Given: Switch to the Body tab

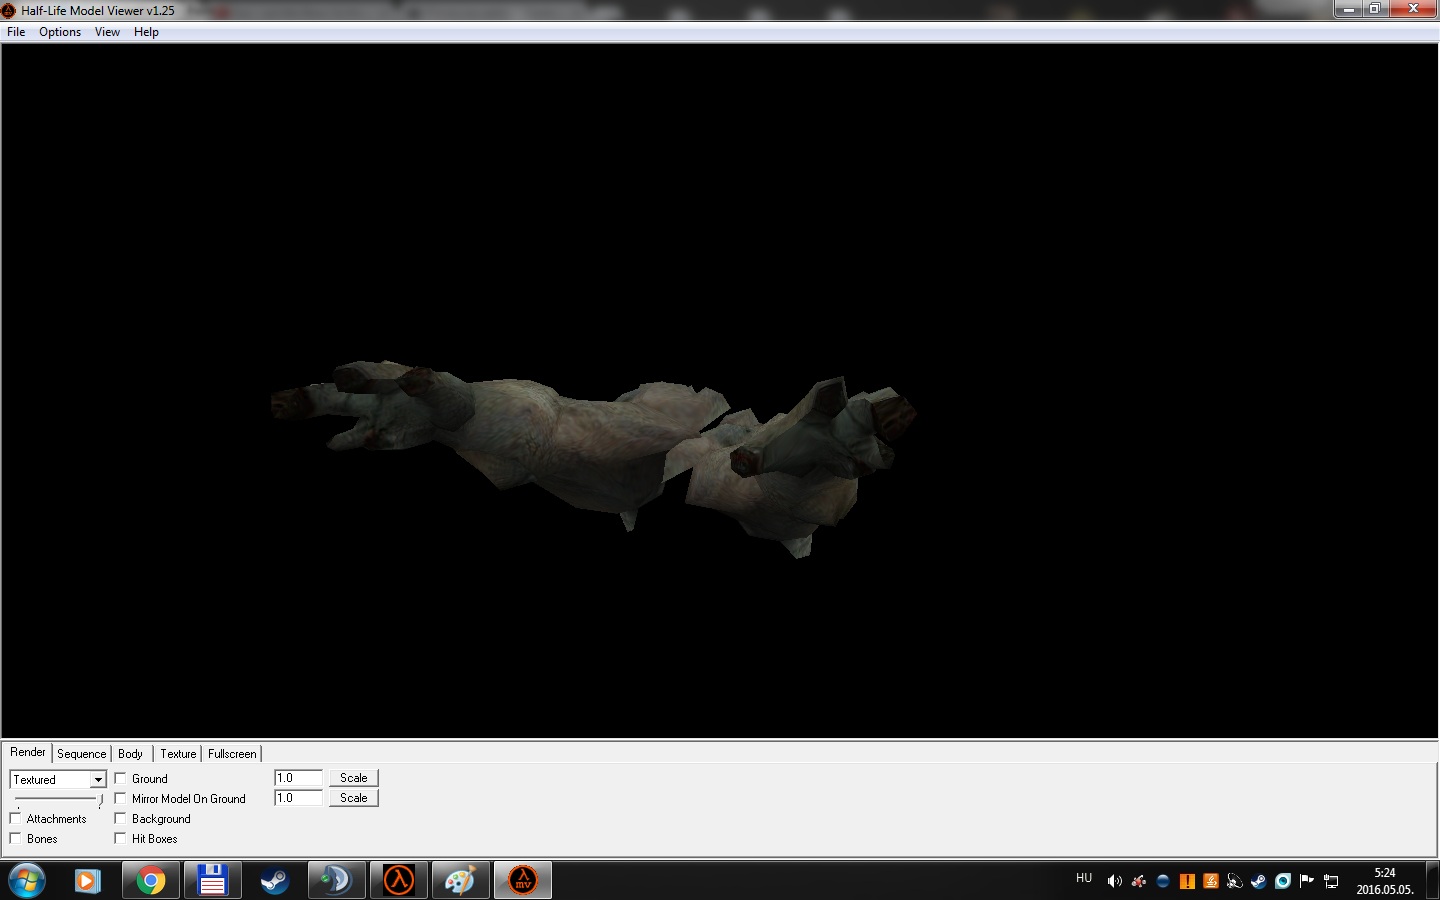Looking at the screenshot, I should [130, 754].
